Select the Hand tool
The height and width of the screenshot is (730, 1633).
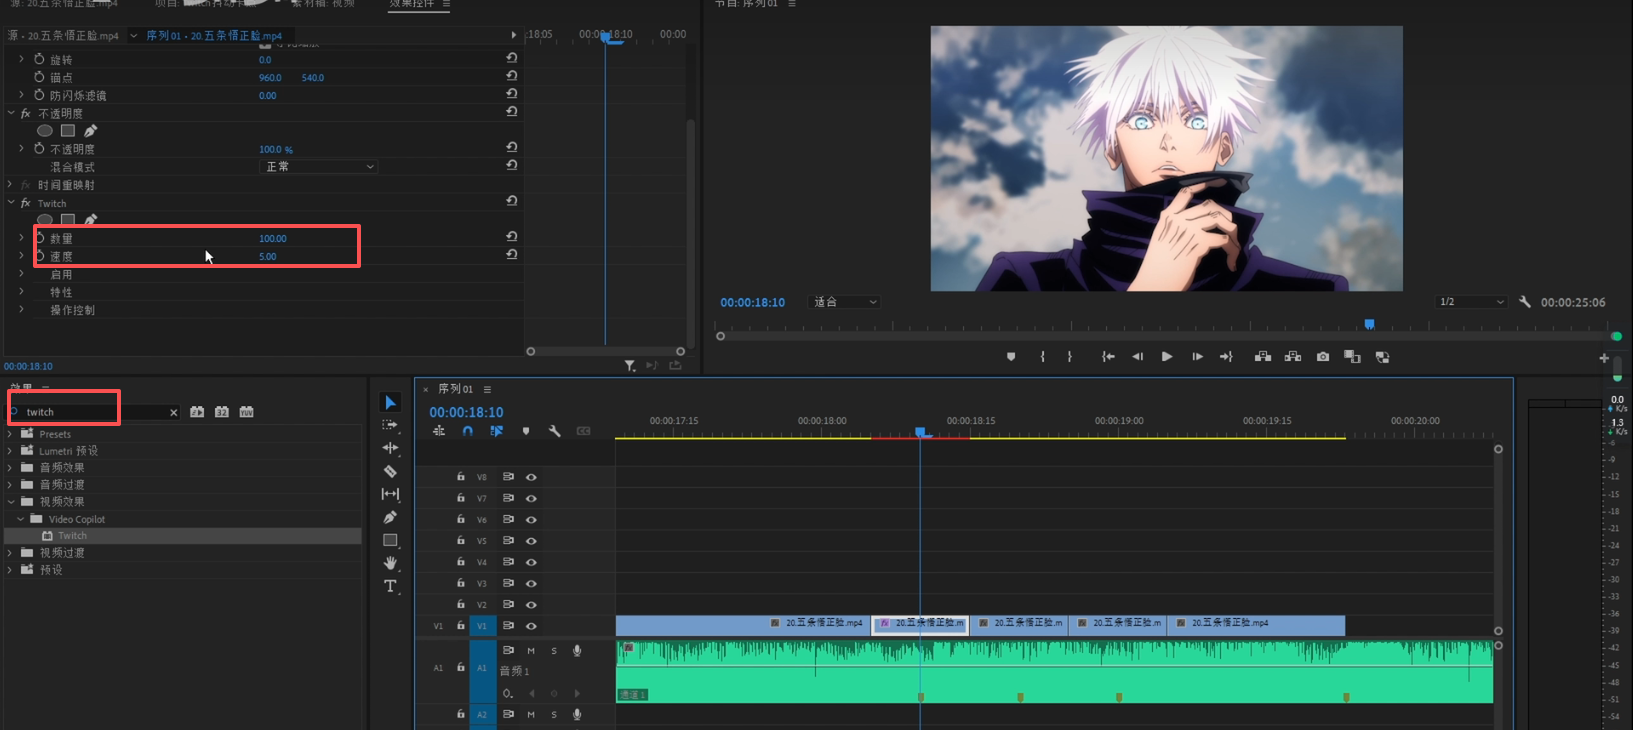tap(390, 563)
